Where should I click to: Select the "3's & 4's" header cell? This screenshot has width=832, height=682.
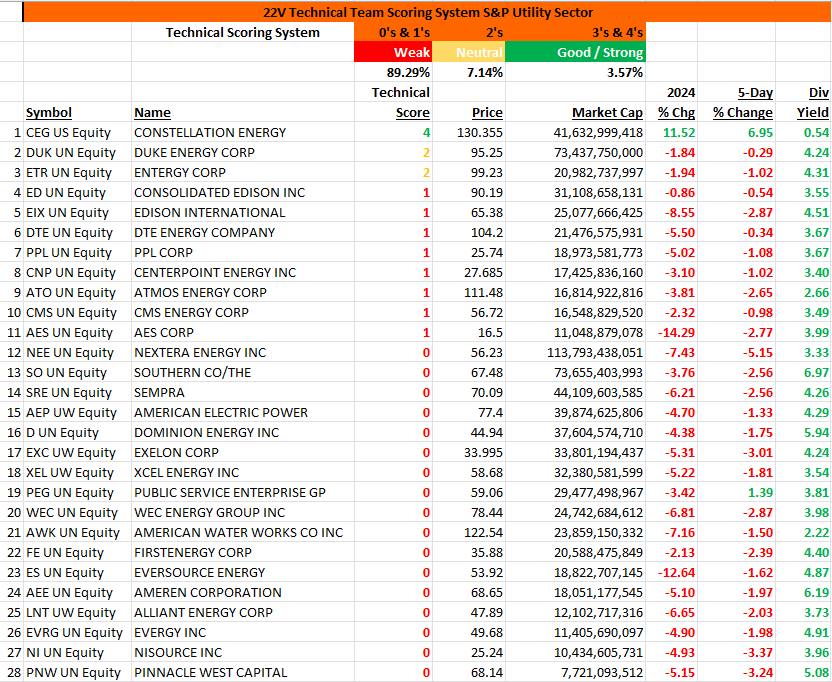[x=575, y=32]
